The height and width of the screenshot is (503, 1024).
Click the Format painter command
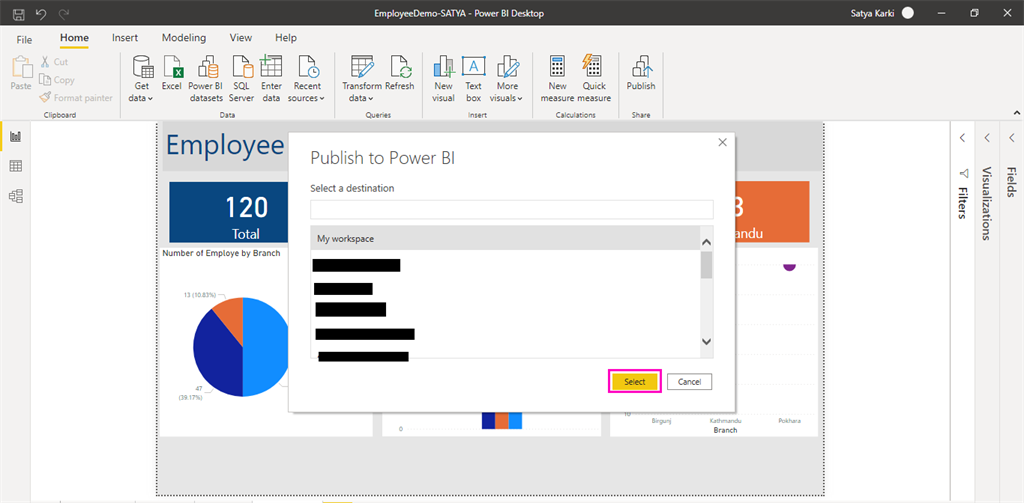[75, 98]
